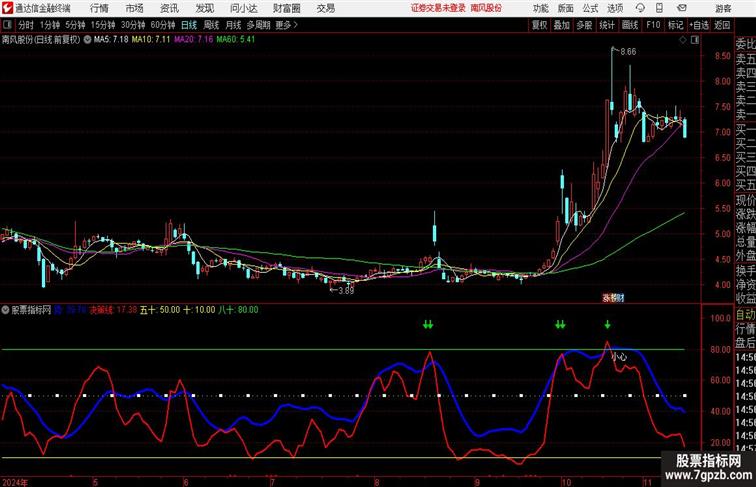This screenshot has height=487, width=756.
Task: Click the 五十: 50.00 indicator value
Action: pos(160,310)
